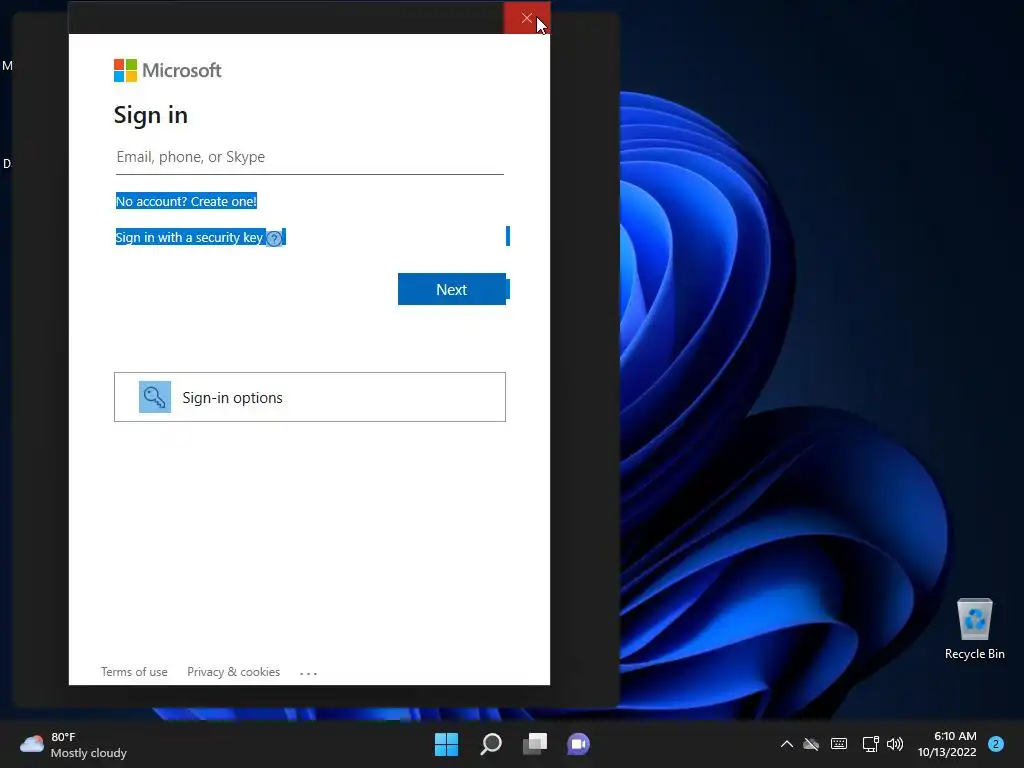The width and height of the screenshot is (1024, 768).
Task: Click the network tray icon
Action: click(x=871, y=744)
